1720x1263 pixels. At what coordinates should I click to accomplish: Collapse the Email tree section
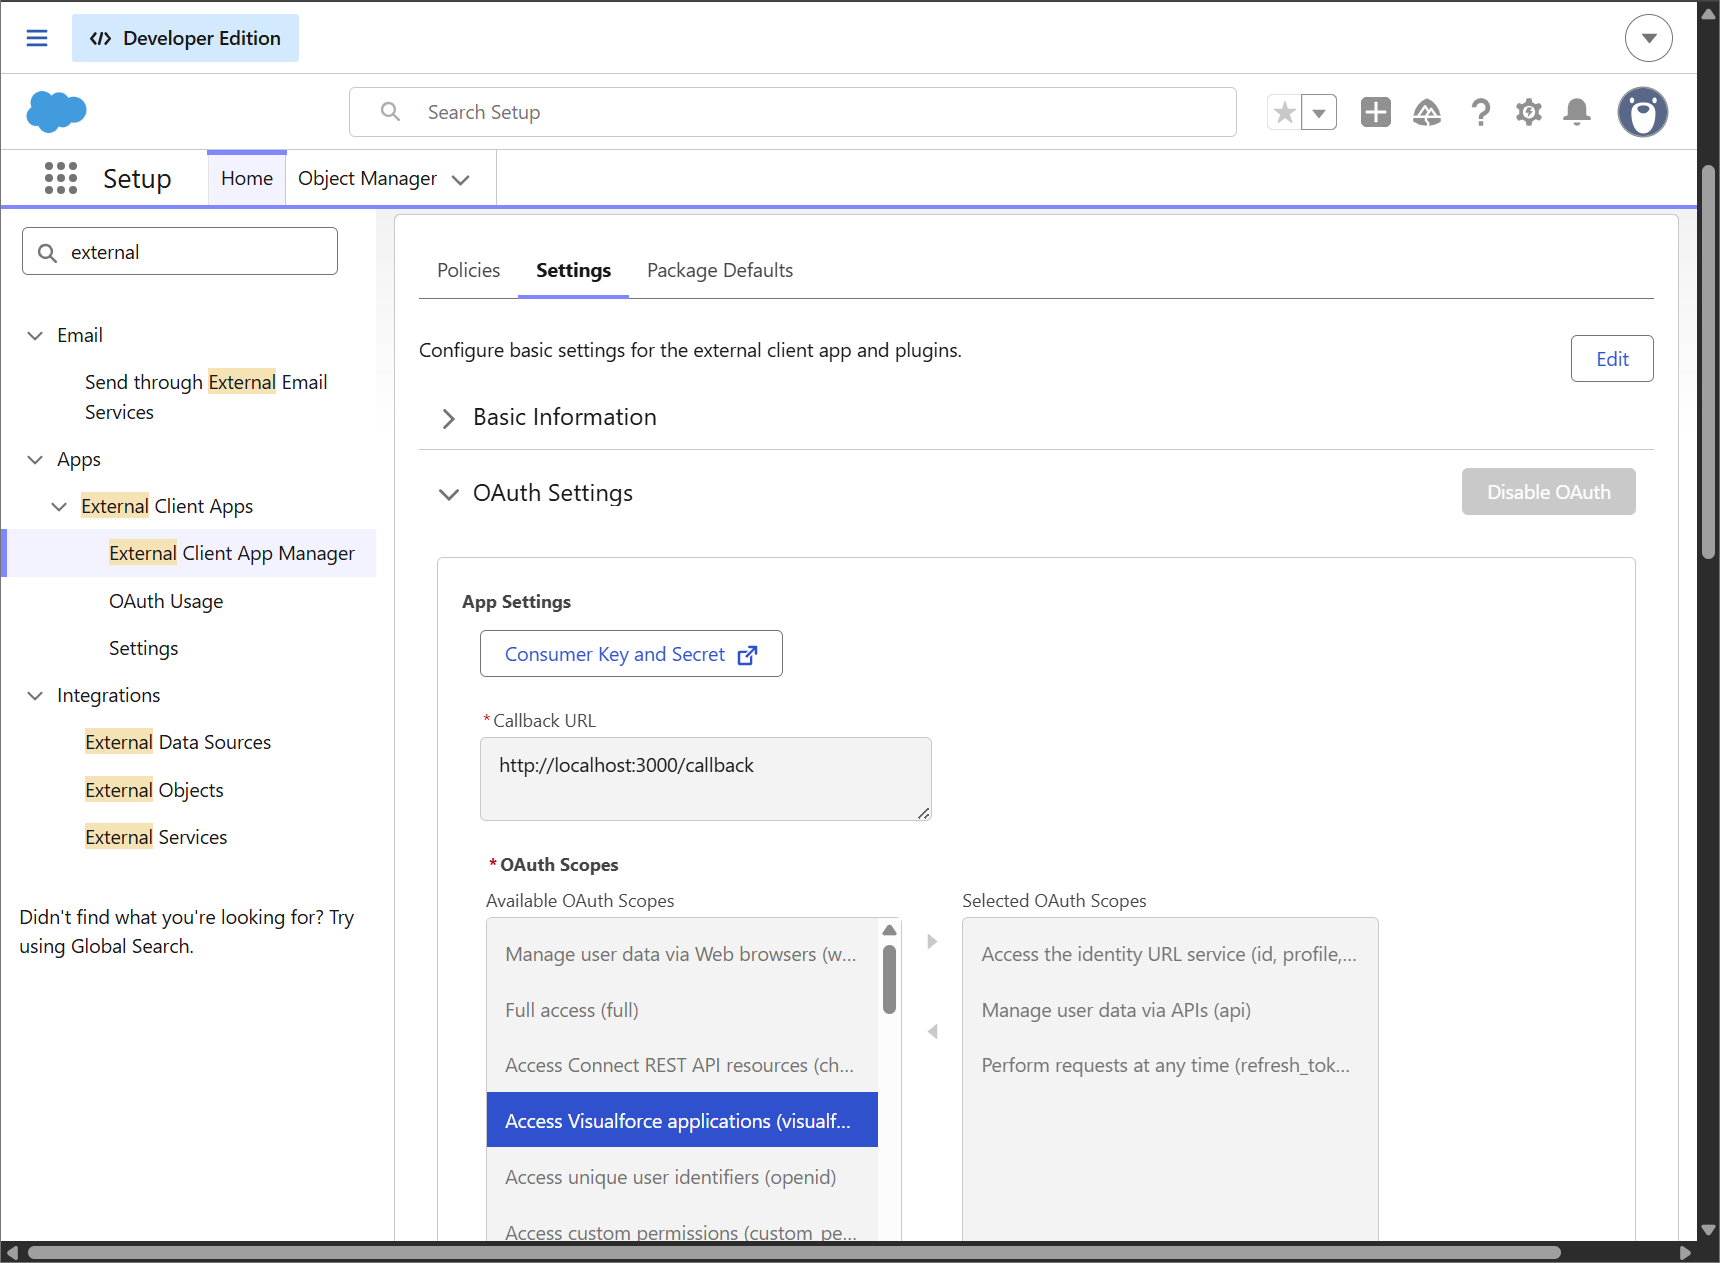tap(35, 335)
